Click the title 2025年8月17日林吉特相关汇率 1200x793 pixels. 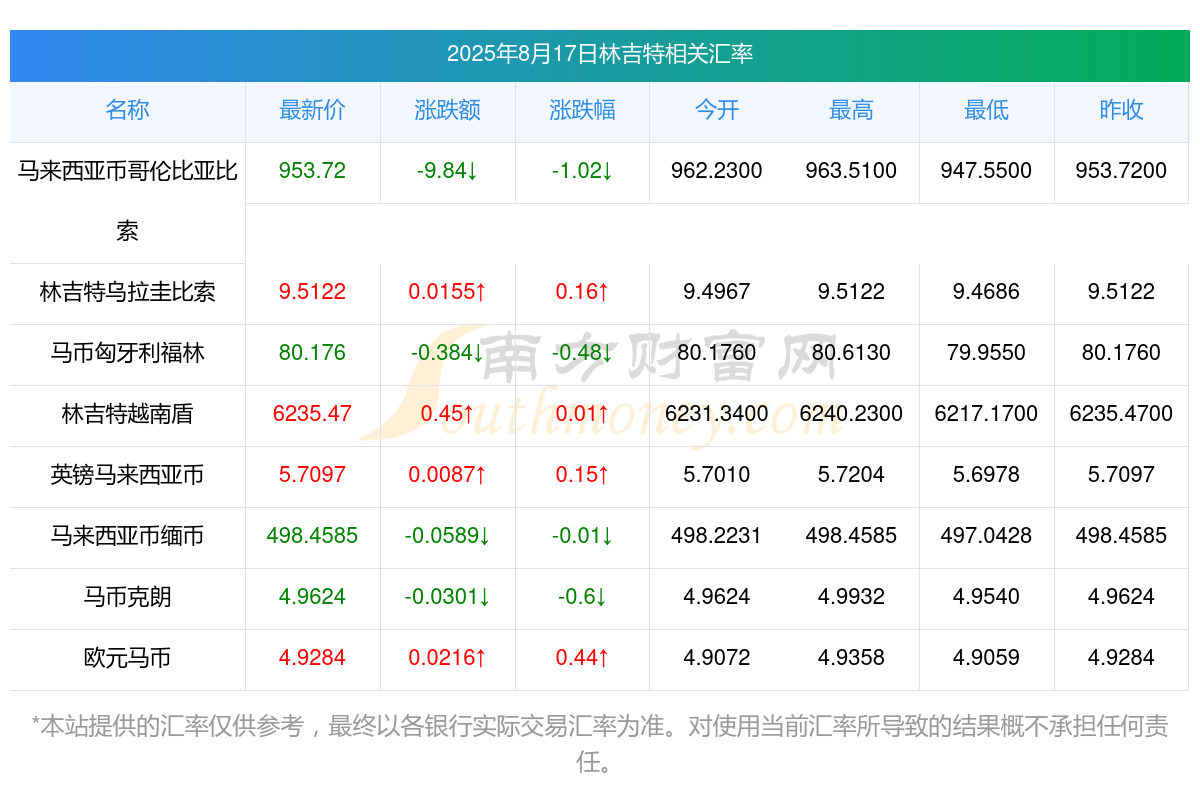pos(599,54)
